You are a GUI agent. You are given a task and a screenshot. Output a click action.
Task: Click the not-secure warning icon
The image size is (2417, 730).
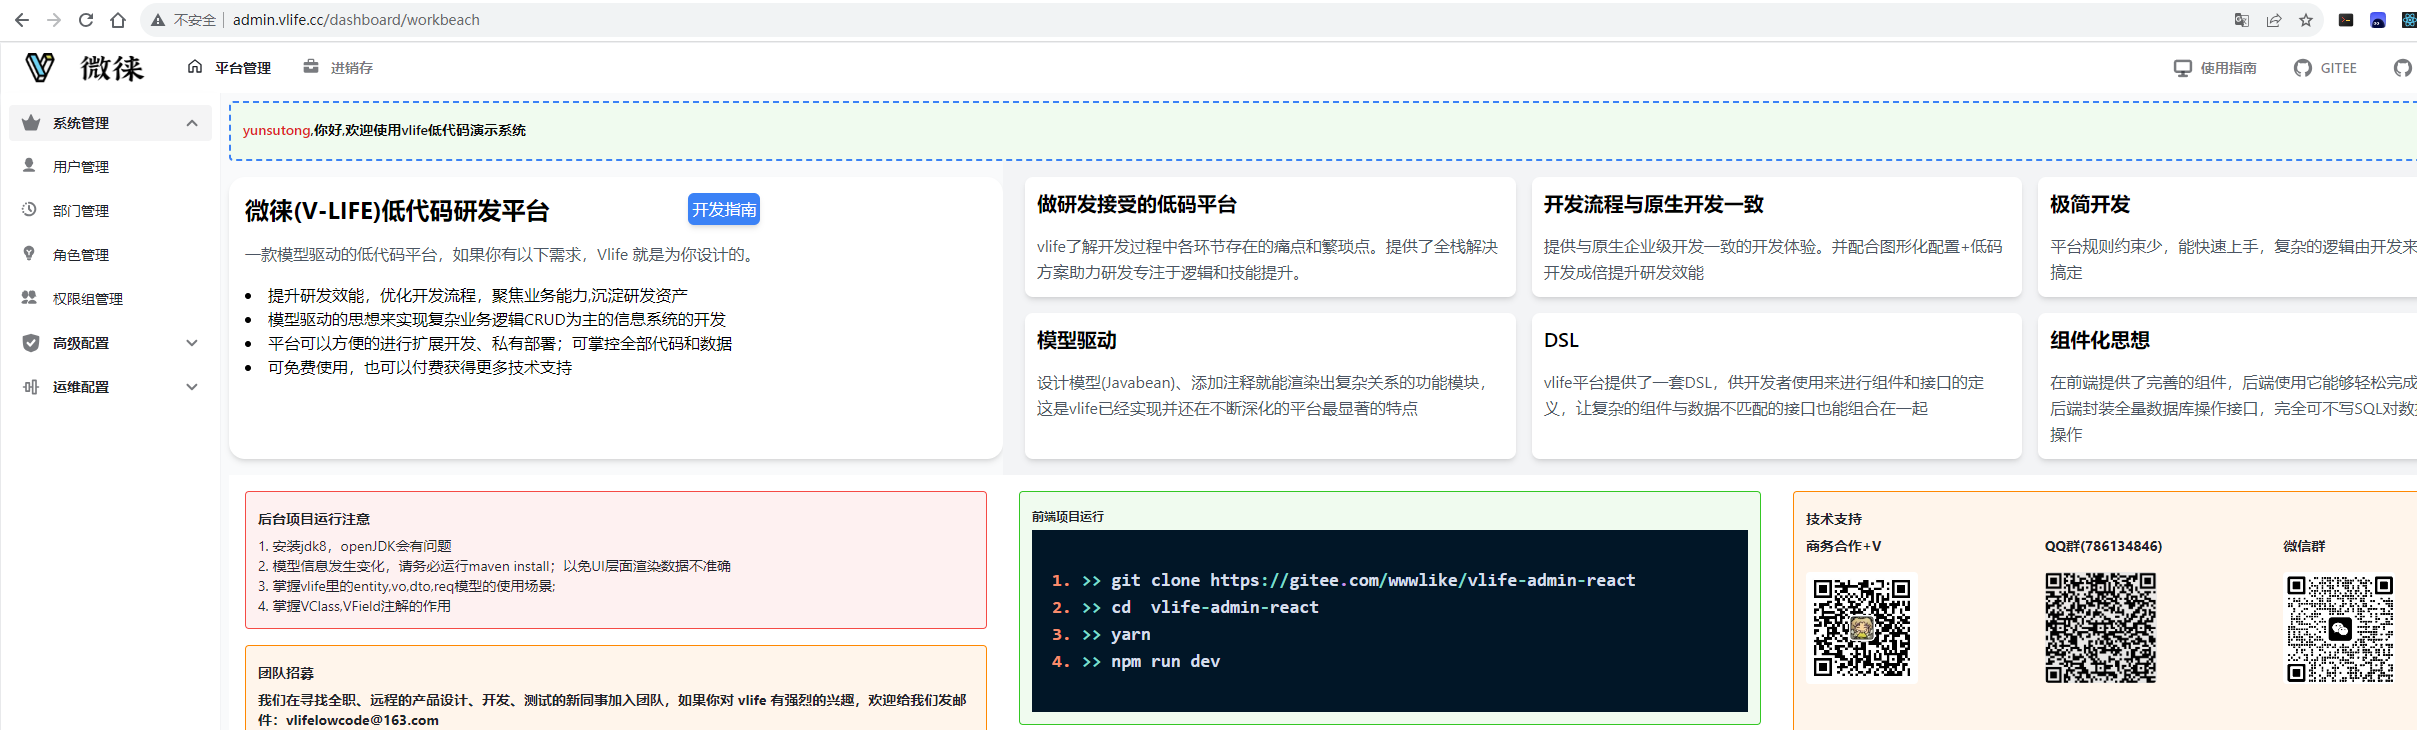tap(158, 20)
